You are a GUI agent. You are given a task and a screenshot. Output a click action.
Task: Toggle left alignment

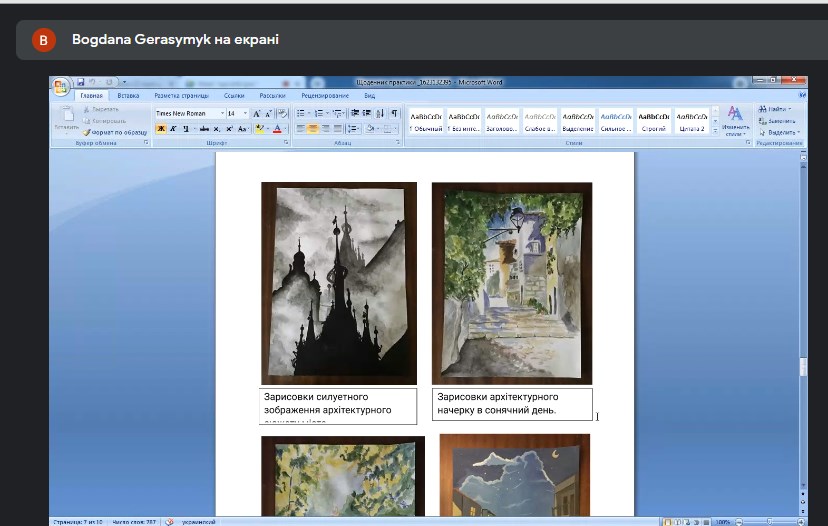(300, 128)
